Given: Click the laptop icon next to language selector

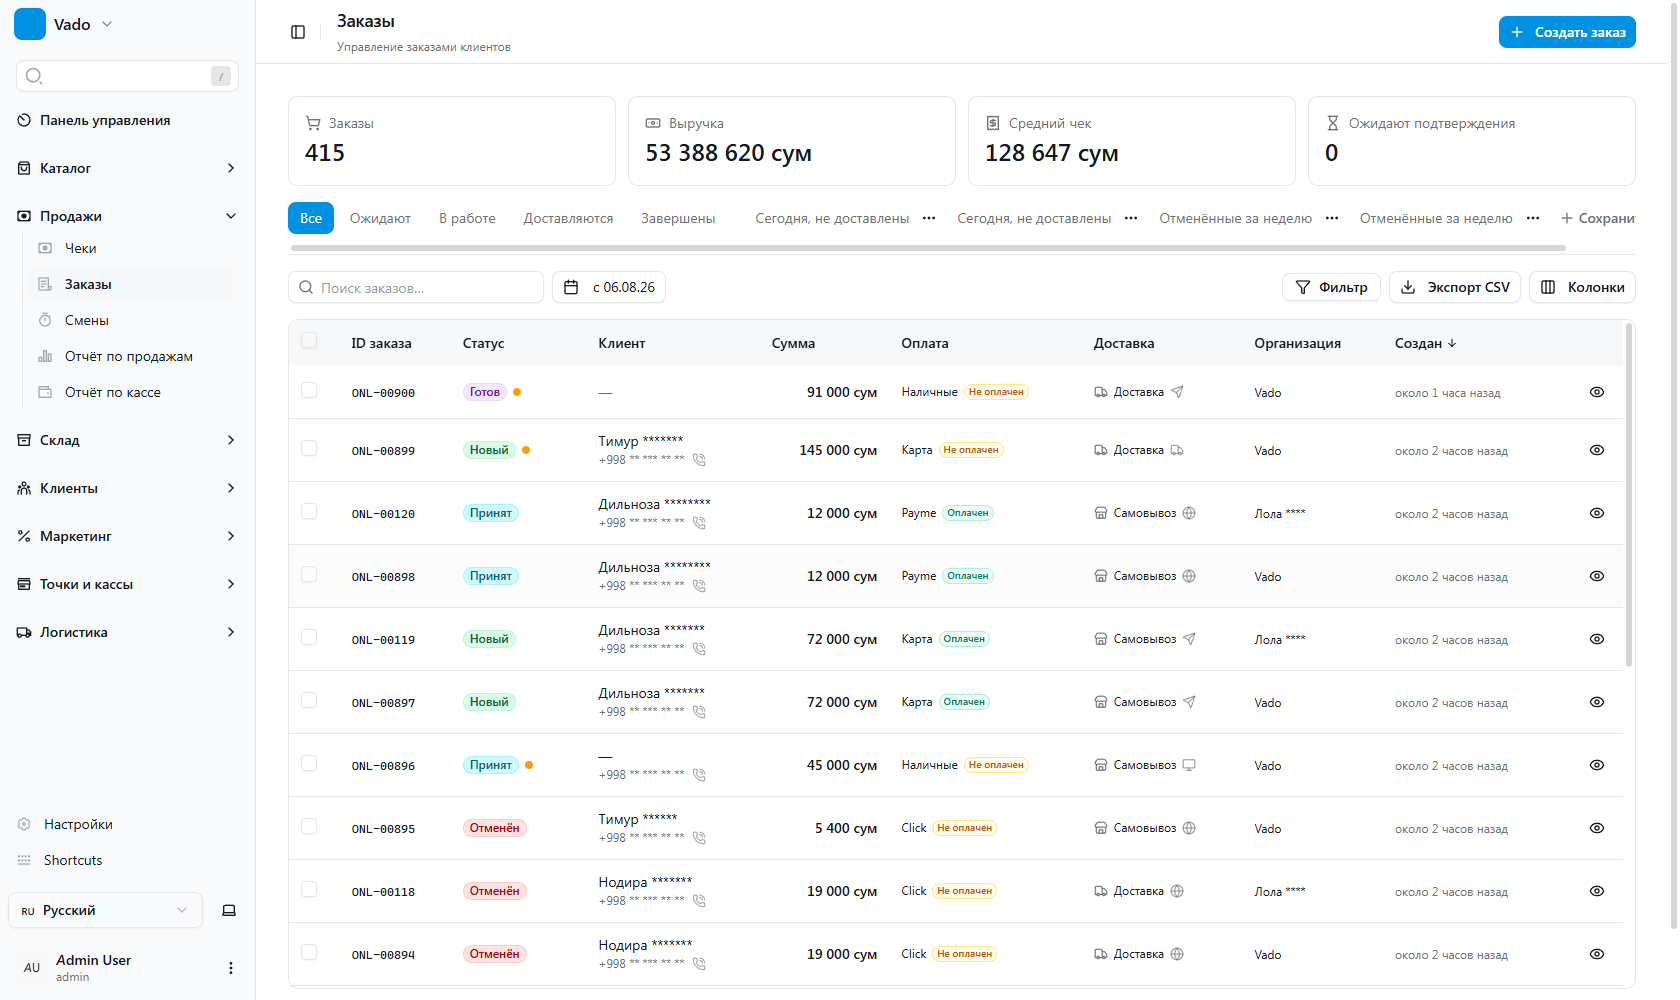Looking at the screenshot, I should pos(229,910).
